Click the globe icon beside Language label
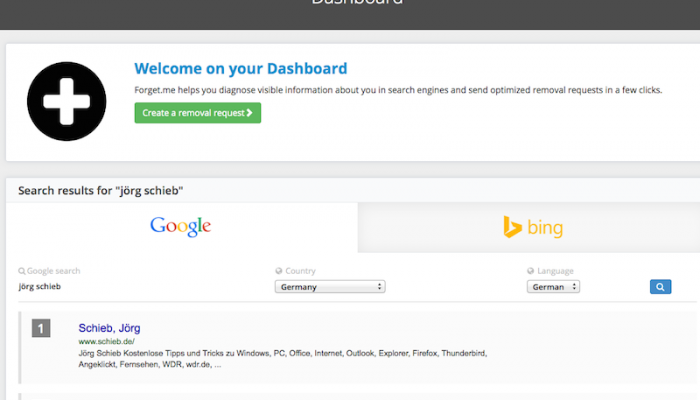The width and height of the screenshot is (700, 400). (x=530, y=271)
